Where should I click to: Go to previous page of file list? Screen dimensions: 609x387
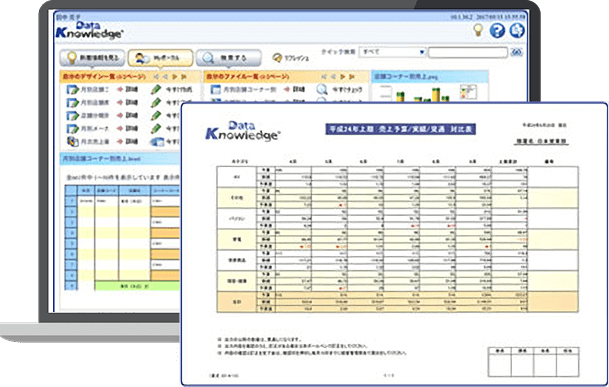coord(333,77)
